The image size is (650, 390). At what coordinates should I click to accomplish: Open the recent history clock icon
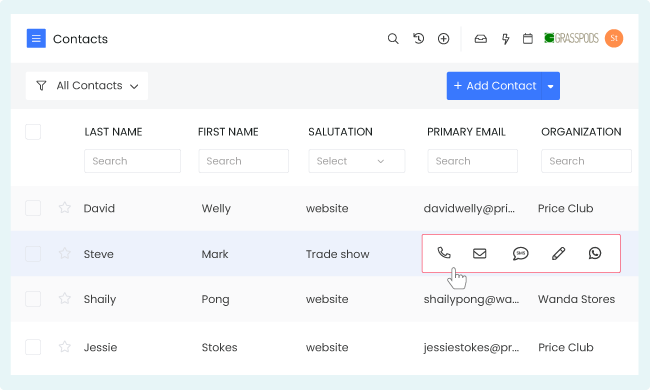pos(418,39)
